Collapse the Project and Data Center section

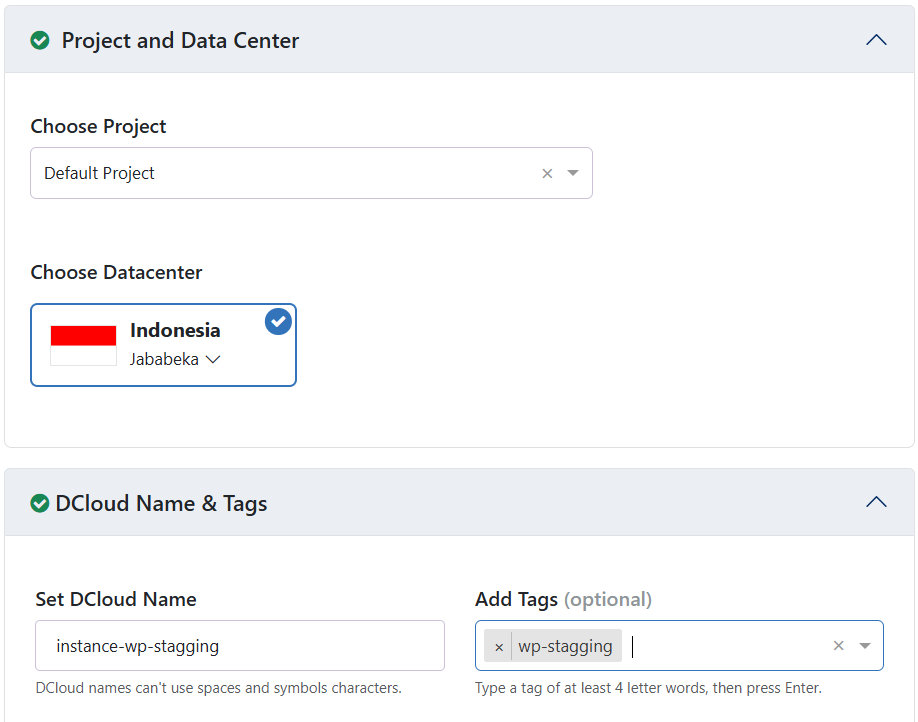(876, 41)
